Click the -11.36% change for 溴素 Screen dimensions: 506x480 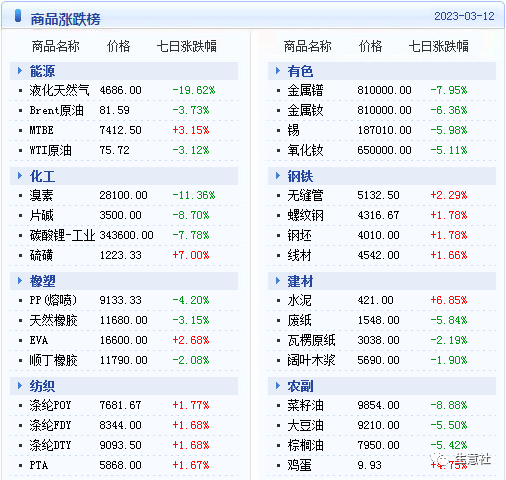tap(194, 195)
